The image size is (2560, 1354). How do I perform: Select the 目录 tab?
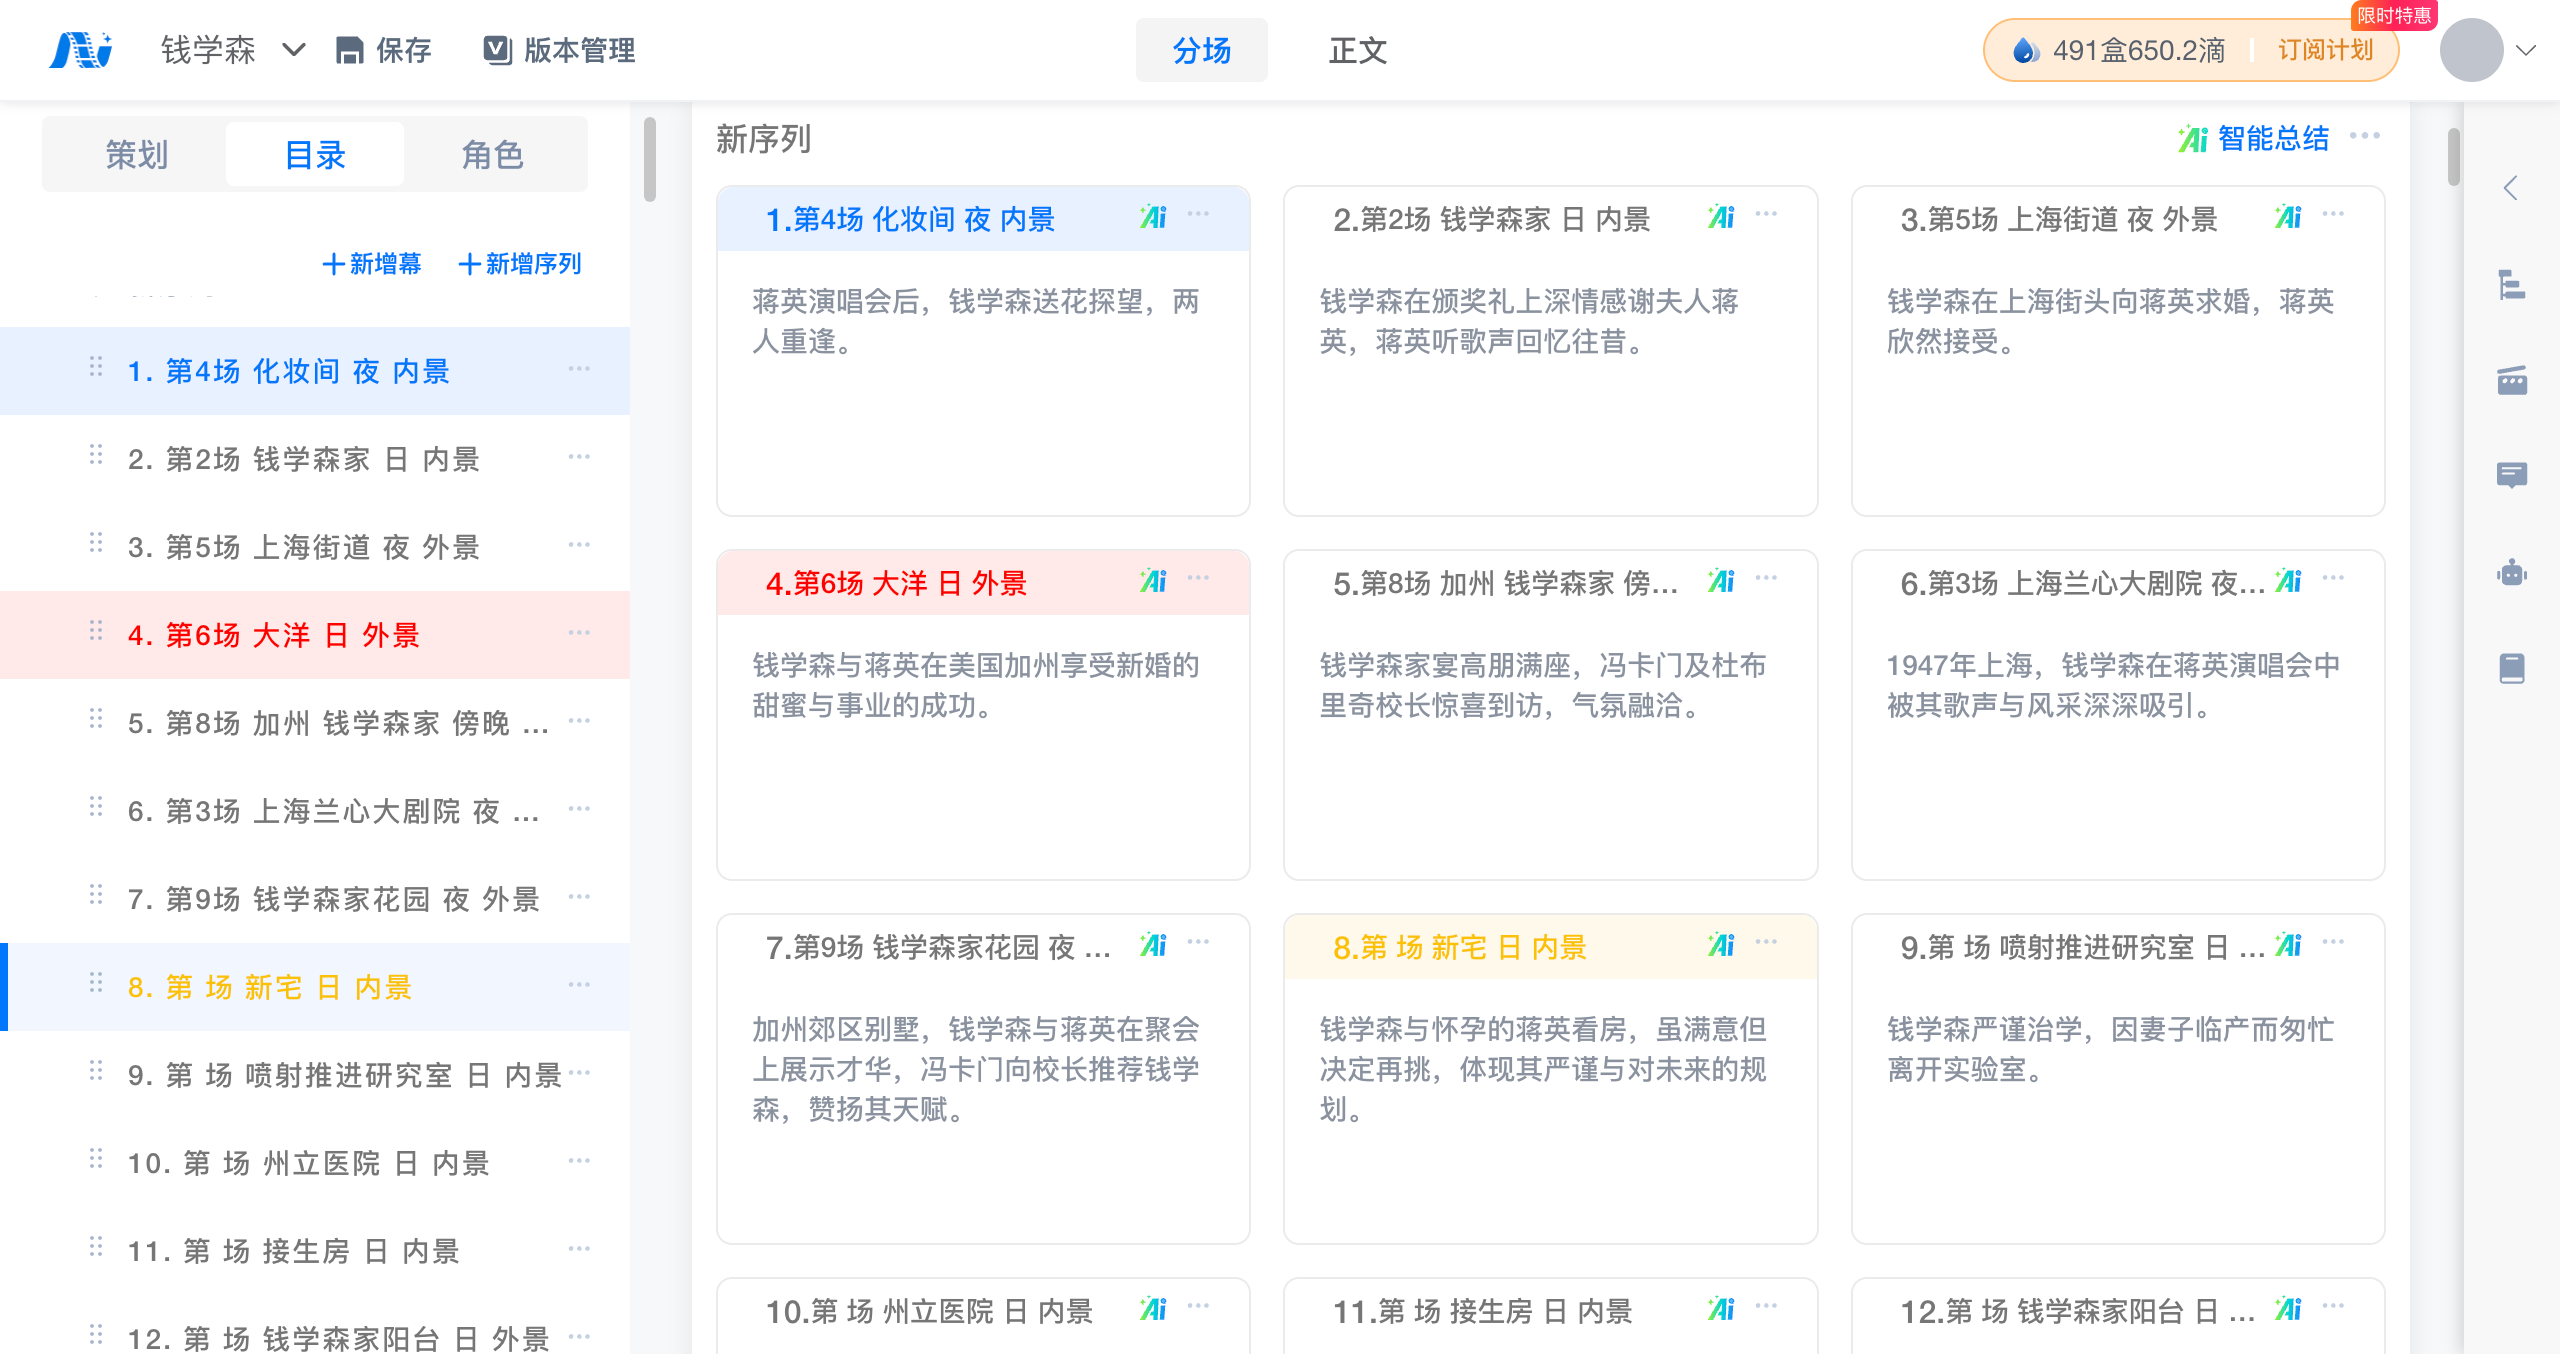[315, 155]
